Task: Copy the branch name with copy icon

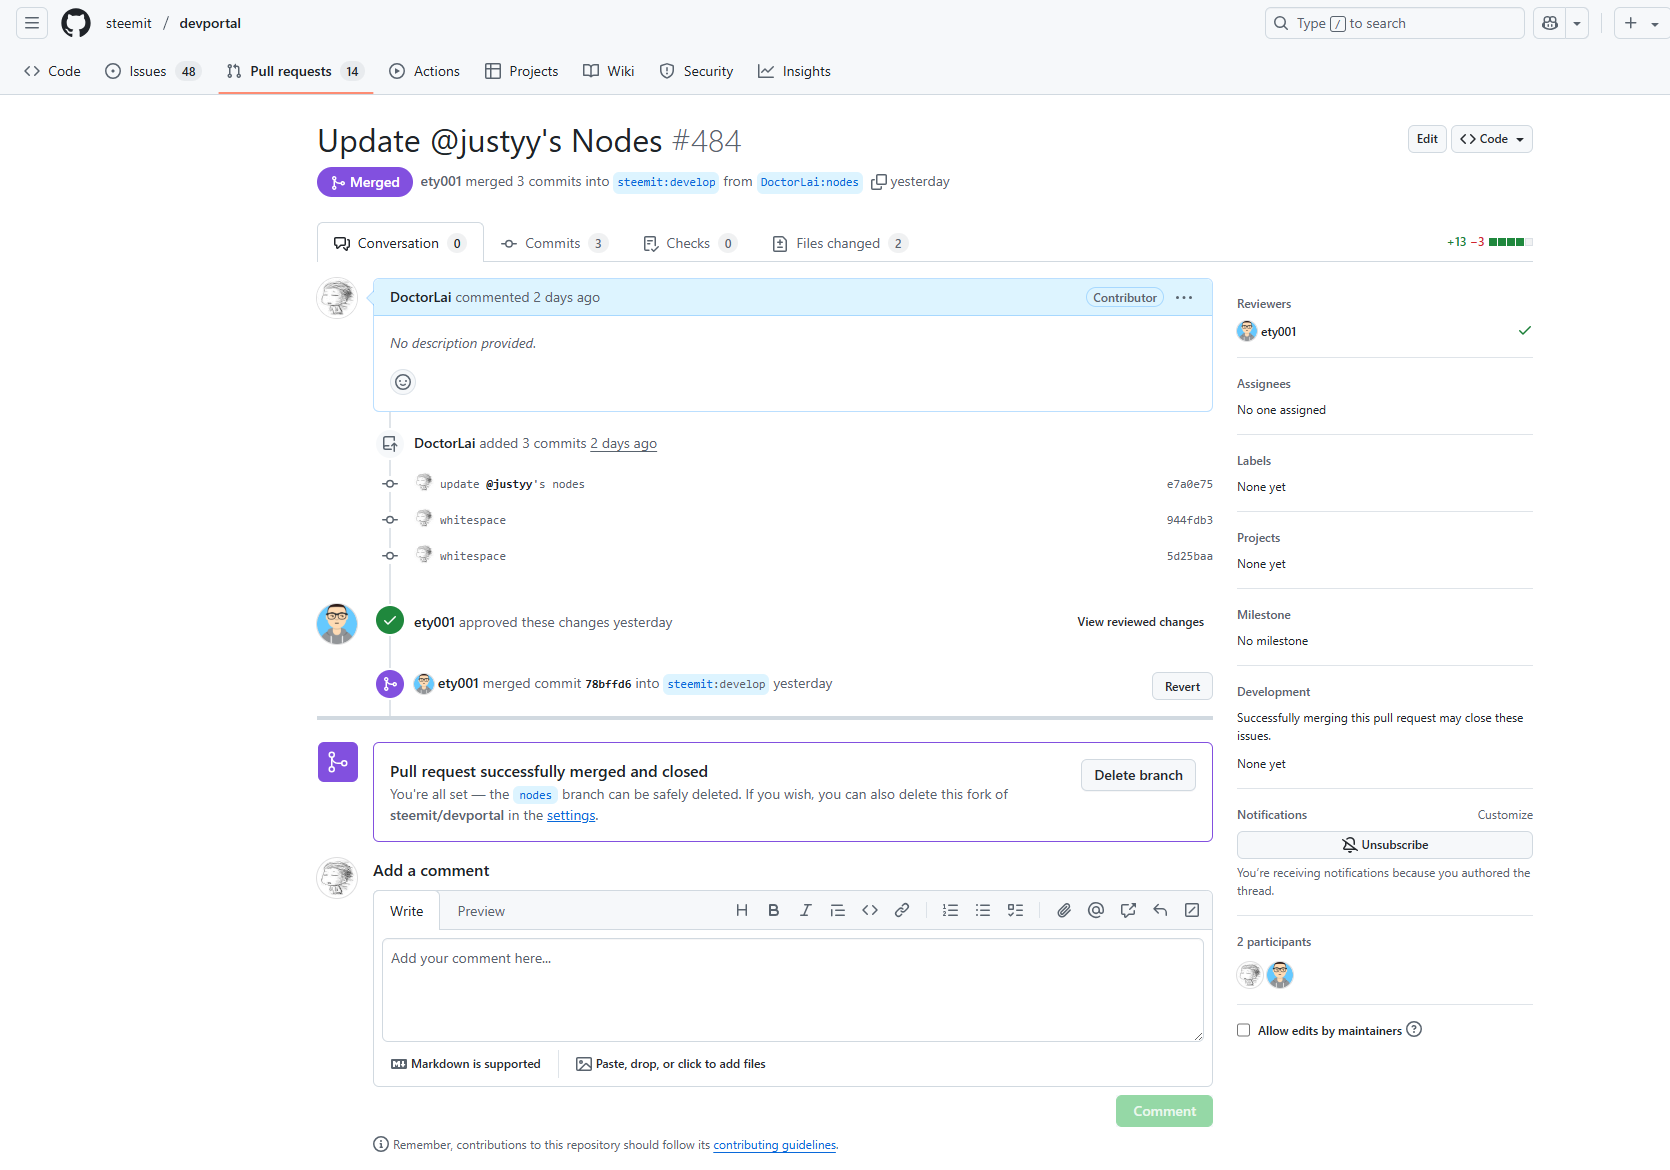Action: (879, 182)
